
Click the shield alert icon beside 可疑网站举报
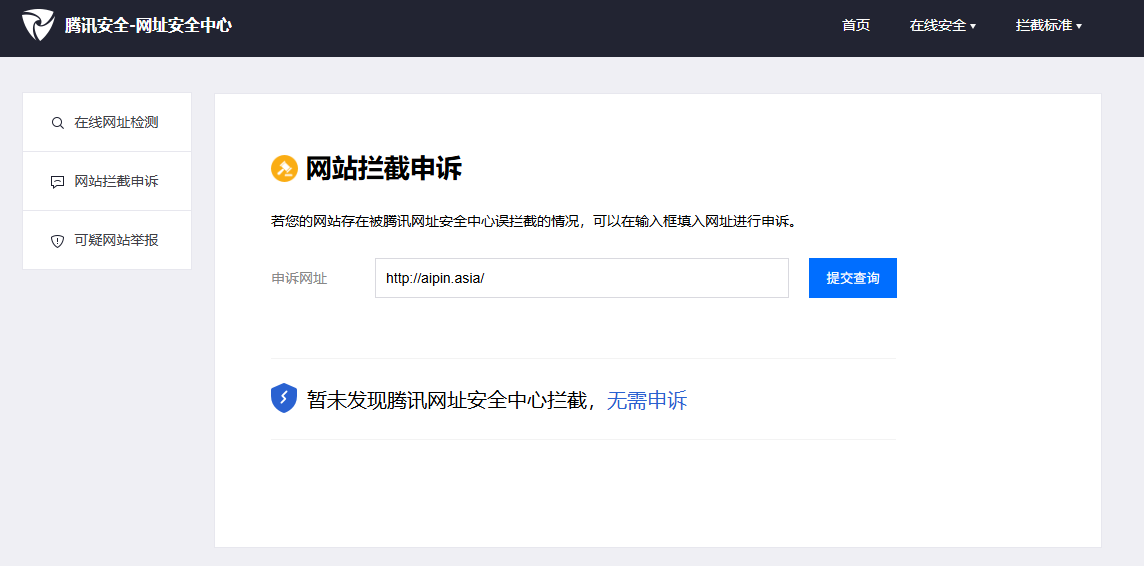[x=58, y=241]
